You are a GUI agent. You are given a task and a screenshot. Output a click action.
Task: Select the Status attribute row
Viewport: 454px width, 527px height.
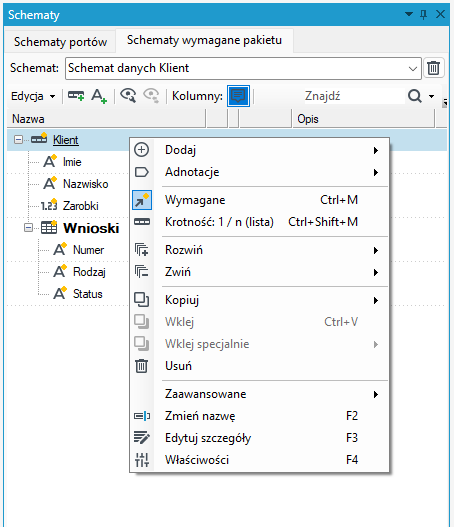pos(88,294)
